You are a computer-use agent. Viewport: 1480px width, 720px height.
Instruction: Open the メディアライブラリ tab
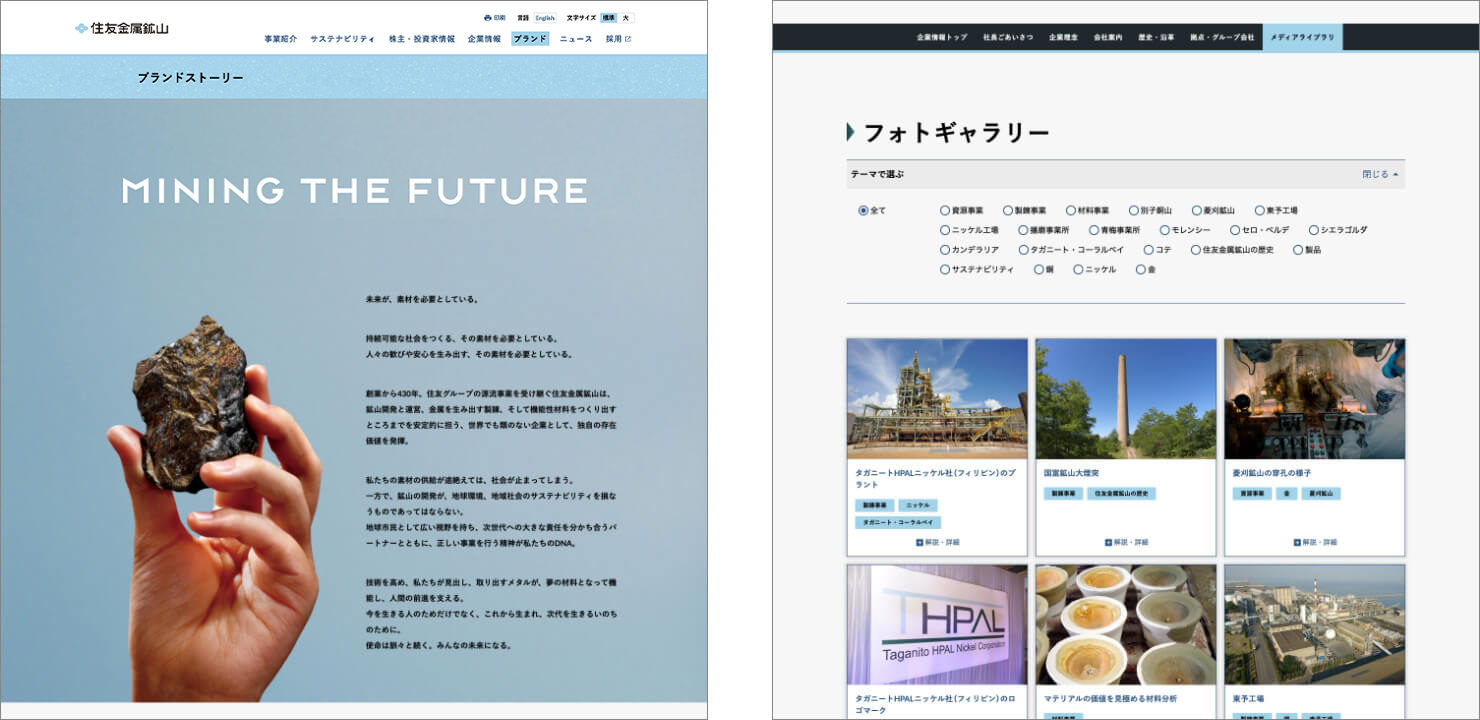[1302, 37]
